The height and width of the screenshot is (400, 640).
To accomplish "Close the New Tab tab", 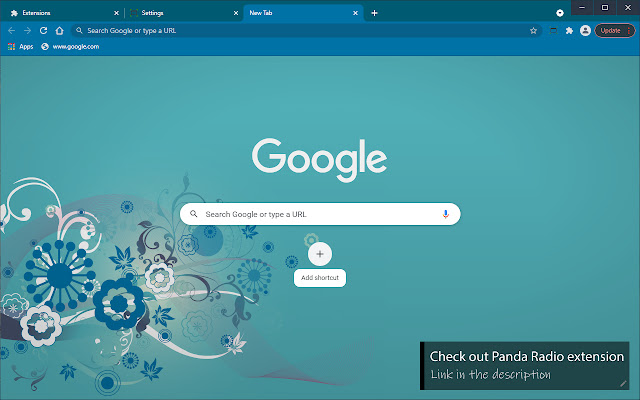I will coord(356,13).
